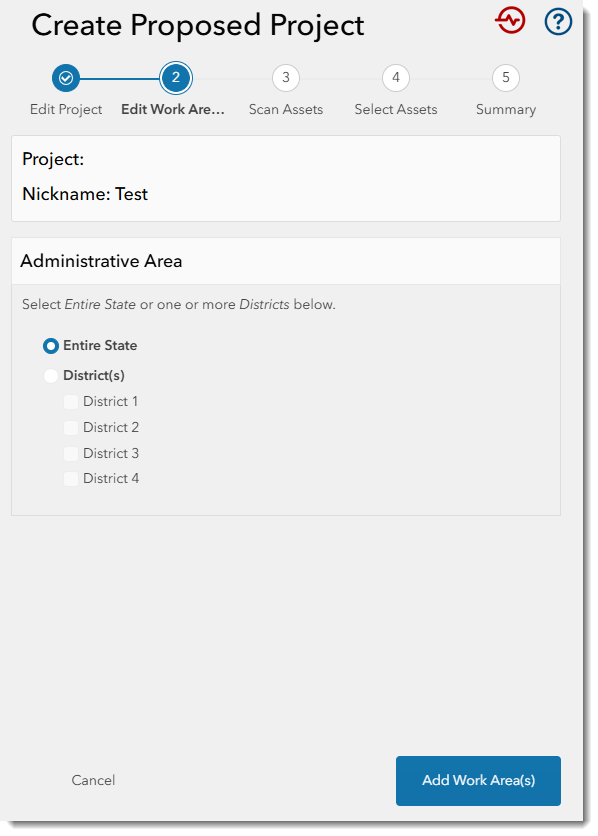The height and width of the screenshot is (836, 598).
Task: Jump to step 3 Scan Assets circle
Action: pyautogui.click(x=286, y=78)
